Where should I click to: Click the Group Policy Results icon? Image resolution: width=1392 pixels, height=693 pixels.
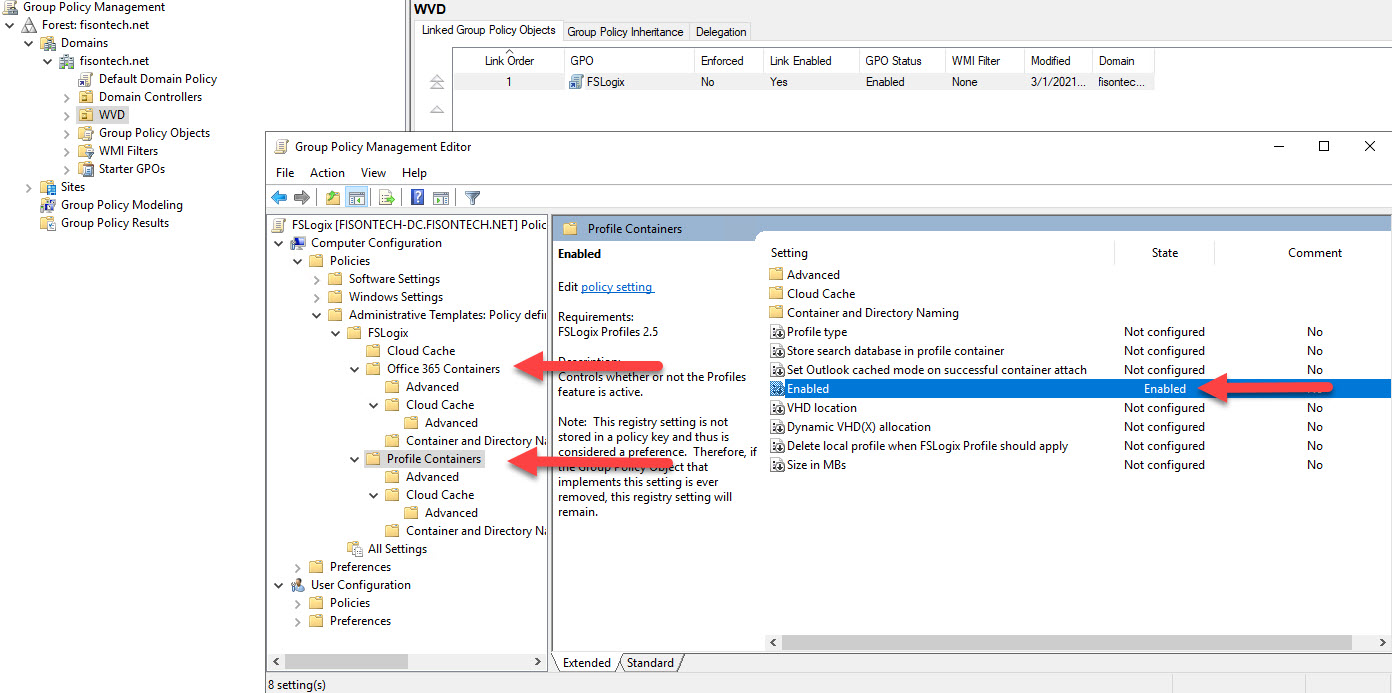48,223
